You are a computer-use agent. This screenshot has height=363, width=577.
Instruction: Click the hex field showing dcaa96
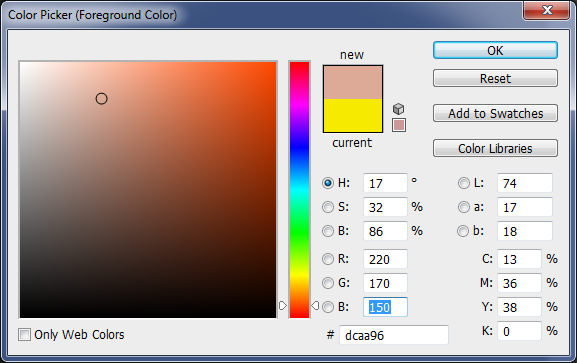(x=394, y=335)
